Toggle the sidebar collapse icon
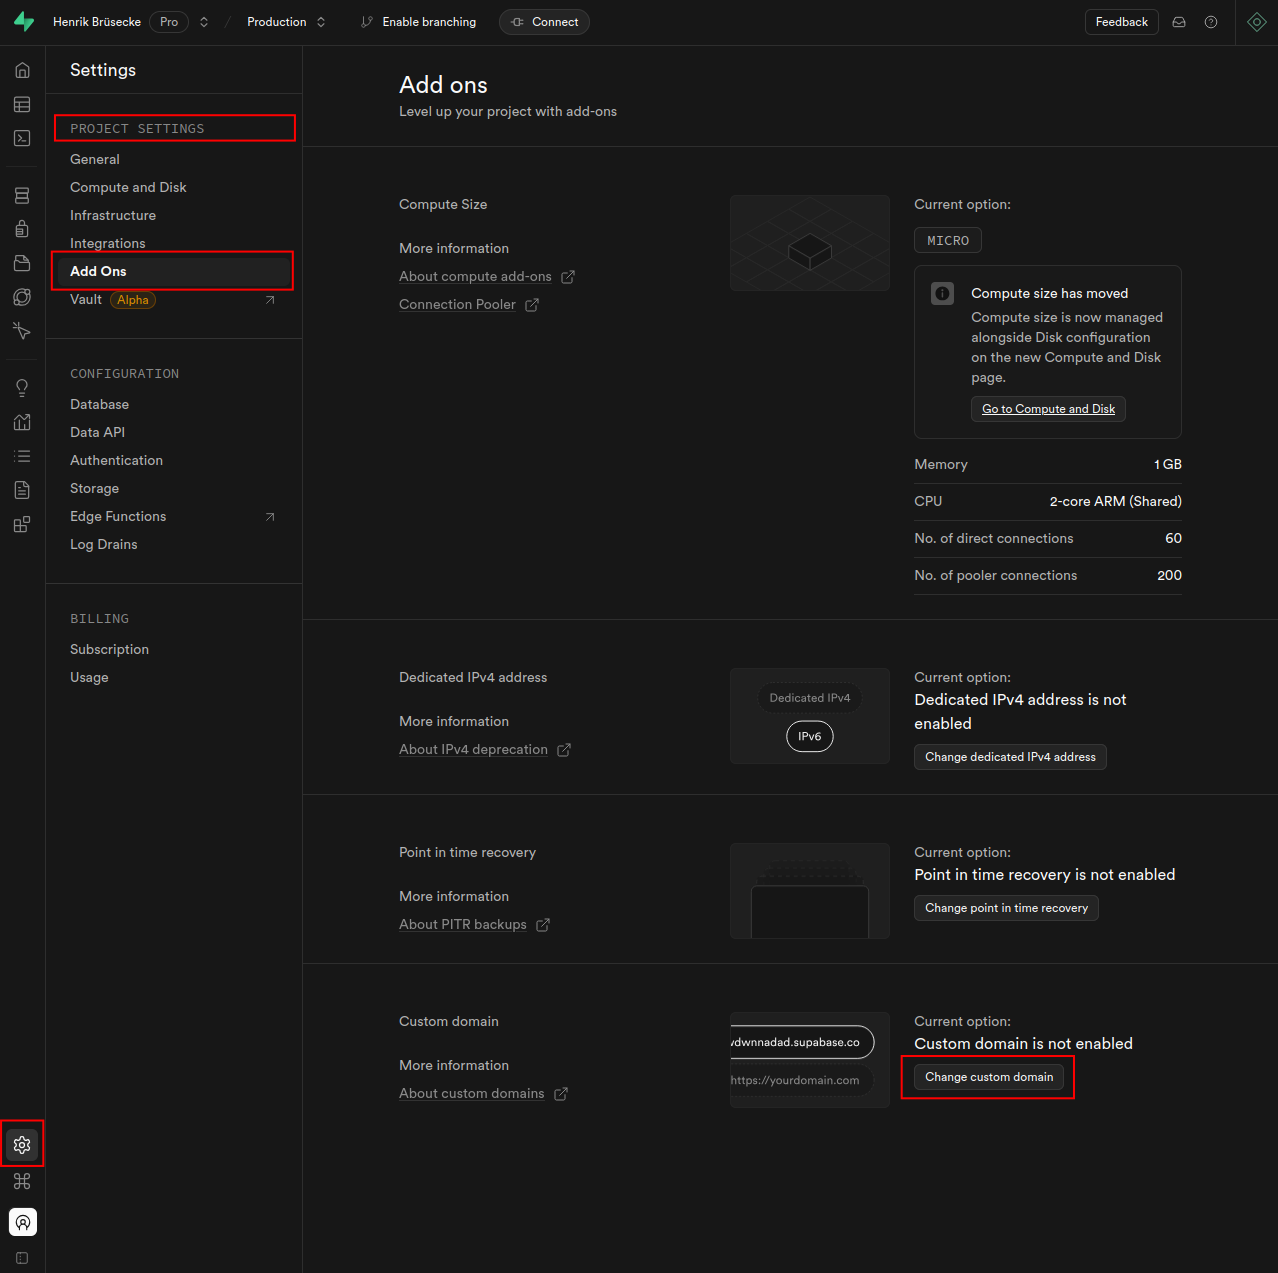The height and width of the screenshot is (1273, 1278). click(22, 1258)
